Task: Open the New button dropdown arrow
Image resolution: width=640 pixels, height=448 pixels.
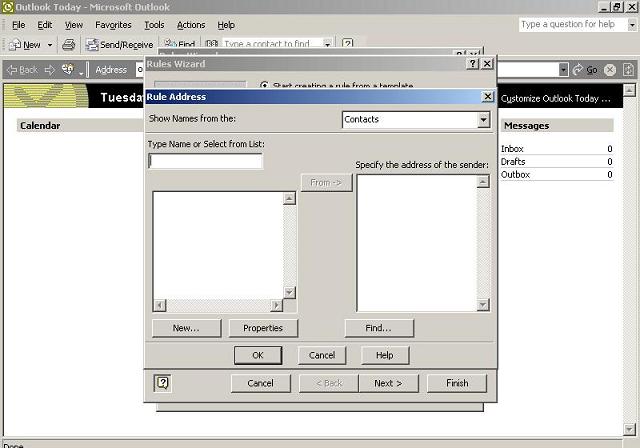Action: click(50, 44)
